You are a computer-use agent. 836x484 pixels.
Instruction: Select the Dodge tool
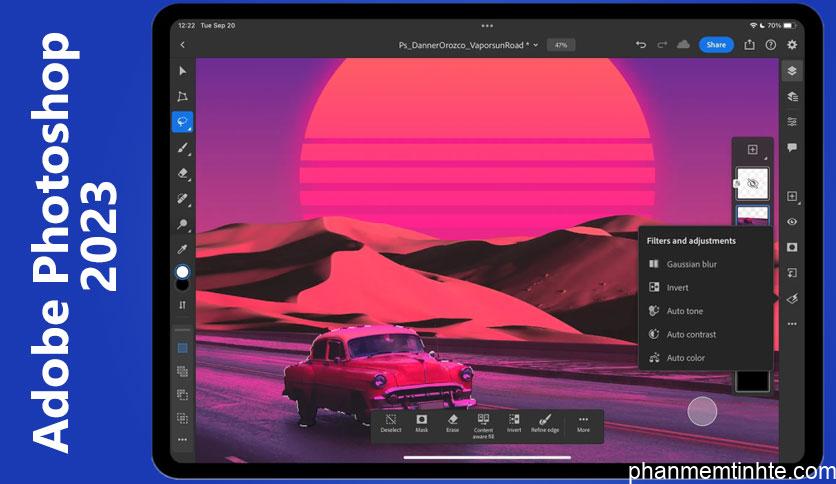point(182,224)
